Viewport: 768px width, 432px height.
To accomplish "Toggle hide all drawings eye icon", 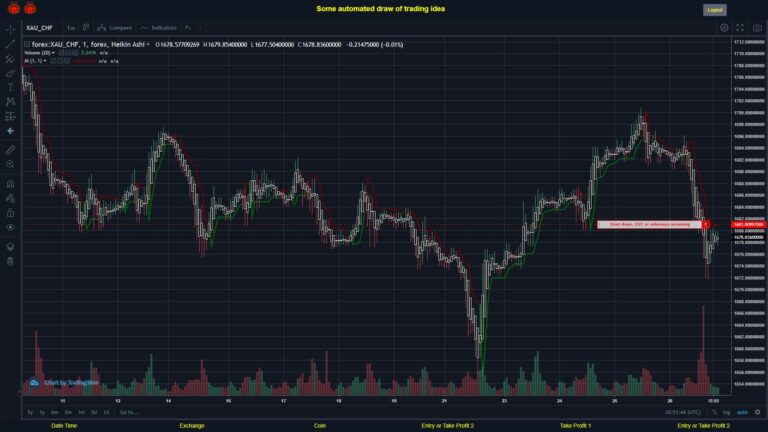I will [10, 227].
